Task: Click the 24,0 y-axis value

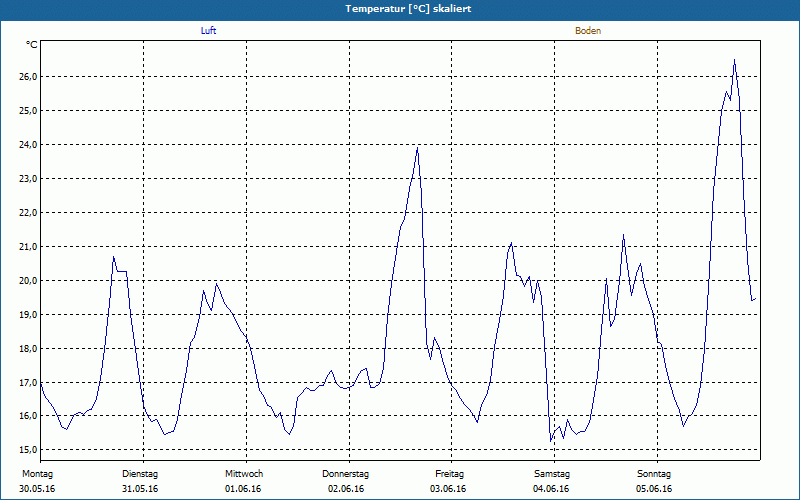Action: [28, 144]
